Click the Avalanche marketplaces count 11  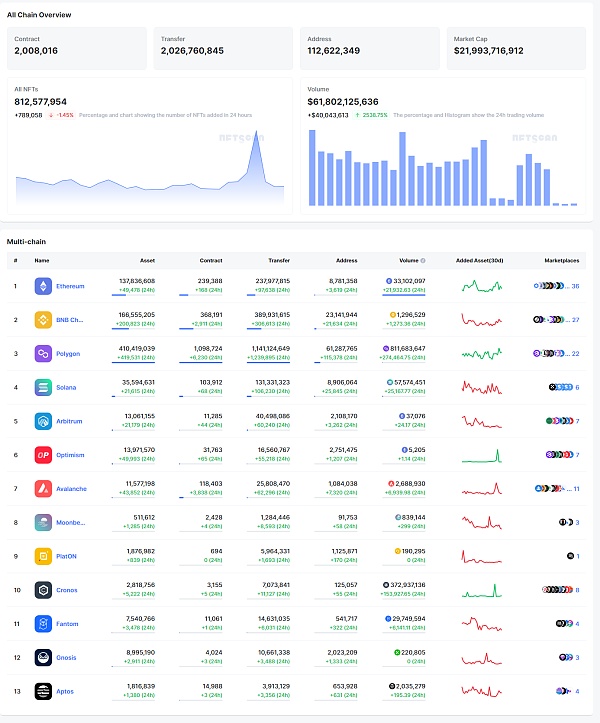click(576, 489)
